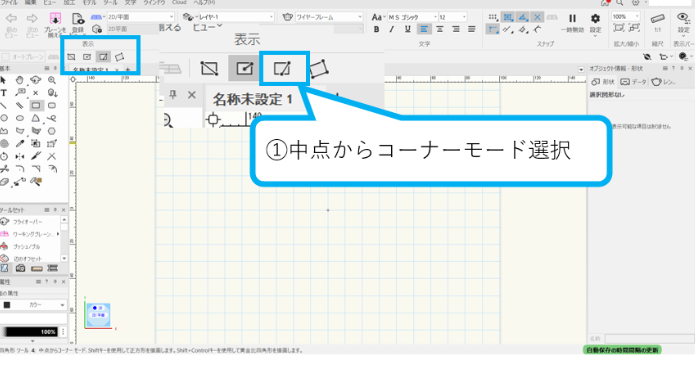The width and height of the screenshot is (698, 365).
Task: Open the document tabs list arrow
Action: point(581,70)
